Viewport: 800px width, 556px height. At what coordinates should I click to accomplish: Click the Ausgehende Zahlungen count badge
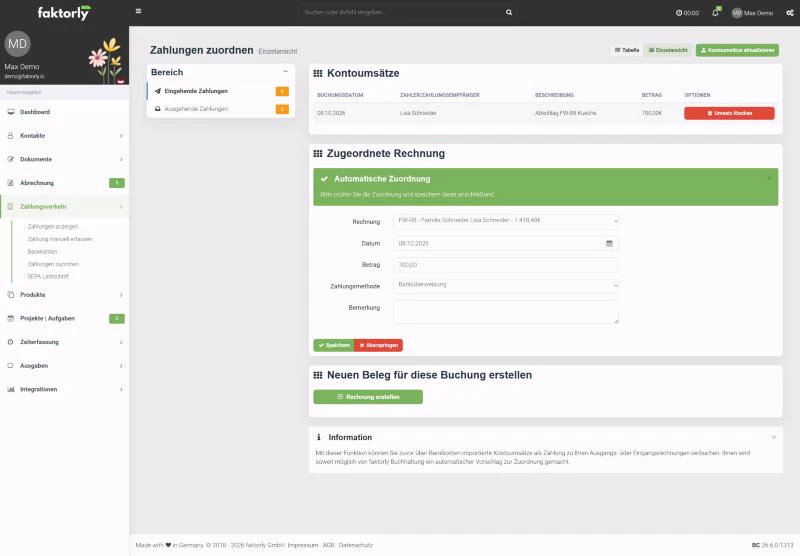pos(282,109)
